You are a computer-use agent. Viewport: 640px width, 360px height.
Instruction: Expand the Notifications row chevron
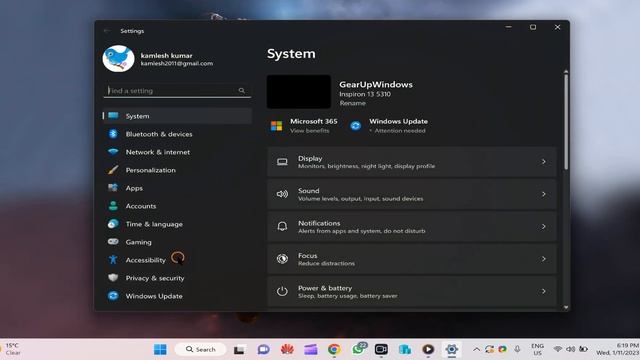[544, 227]
